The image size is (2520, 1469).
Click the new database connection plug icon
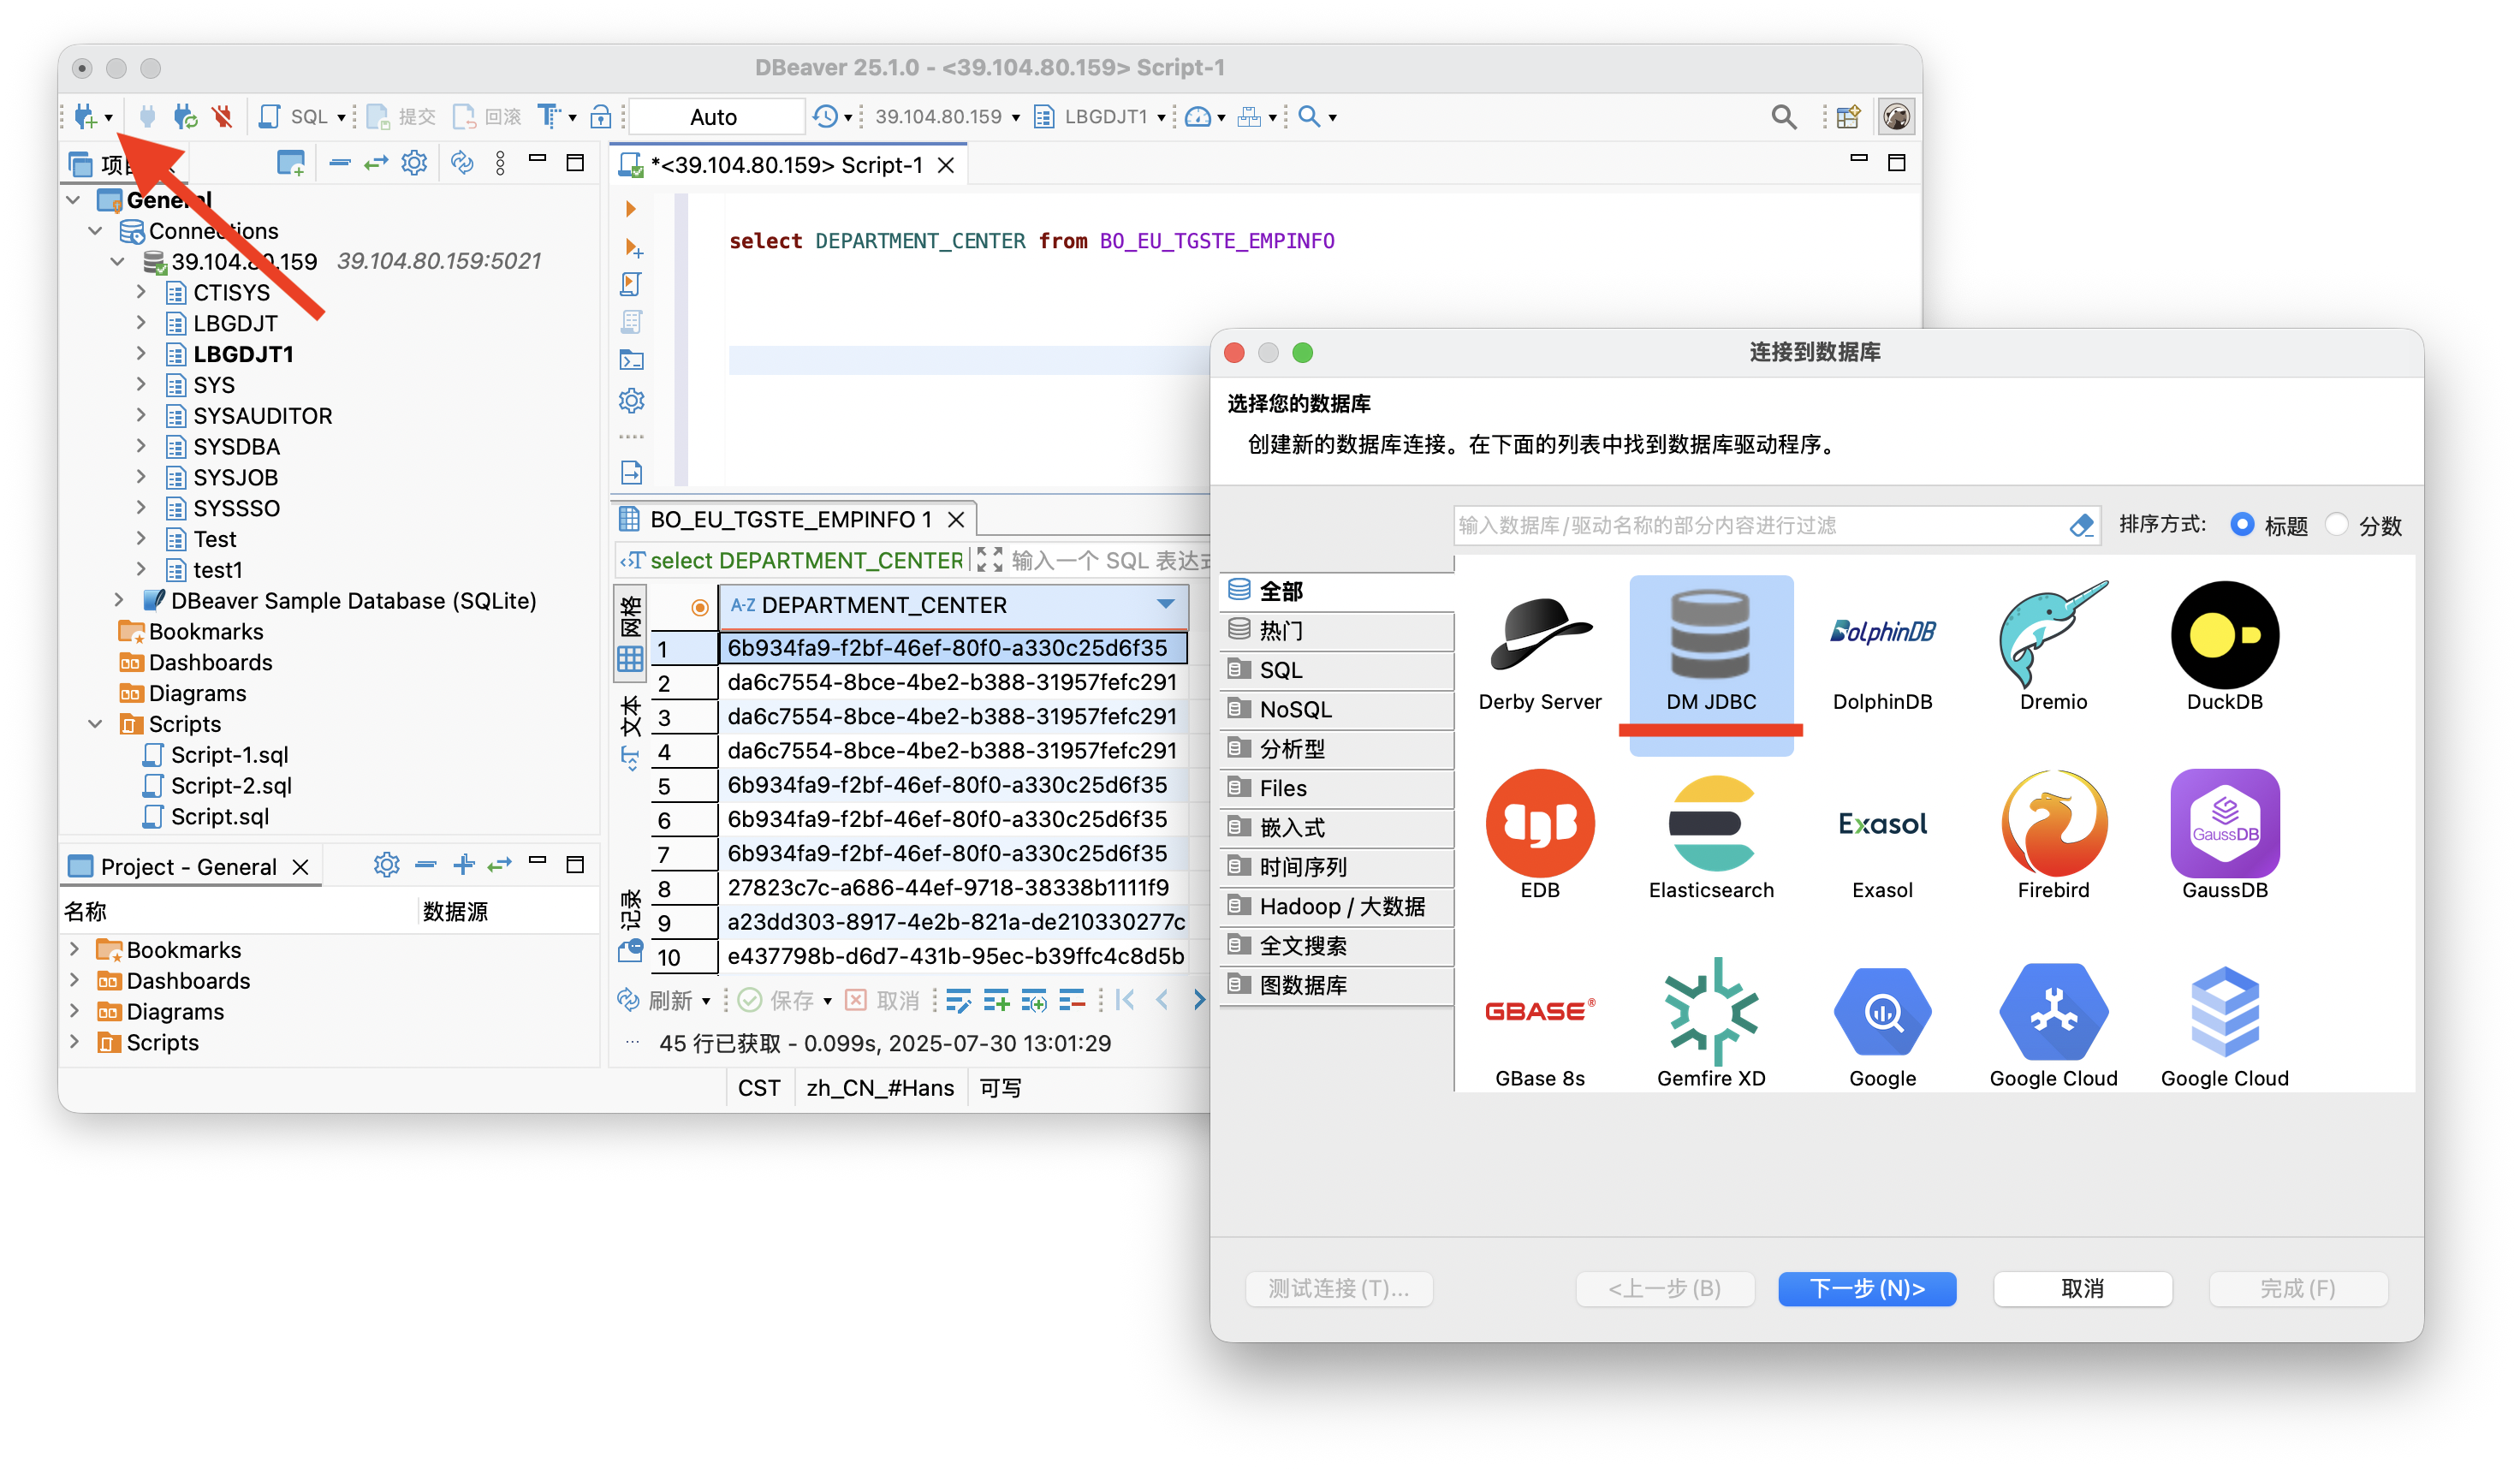(x=85, y=117)
